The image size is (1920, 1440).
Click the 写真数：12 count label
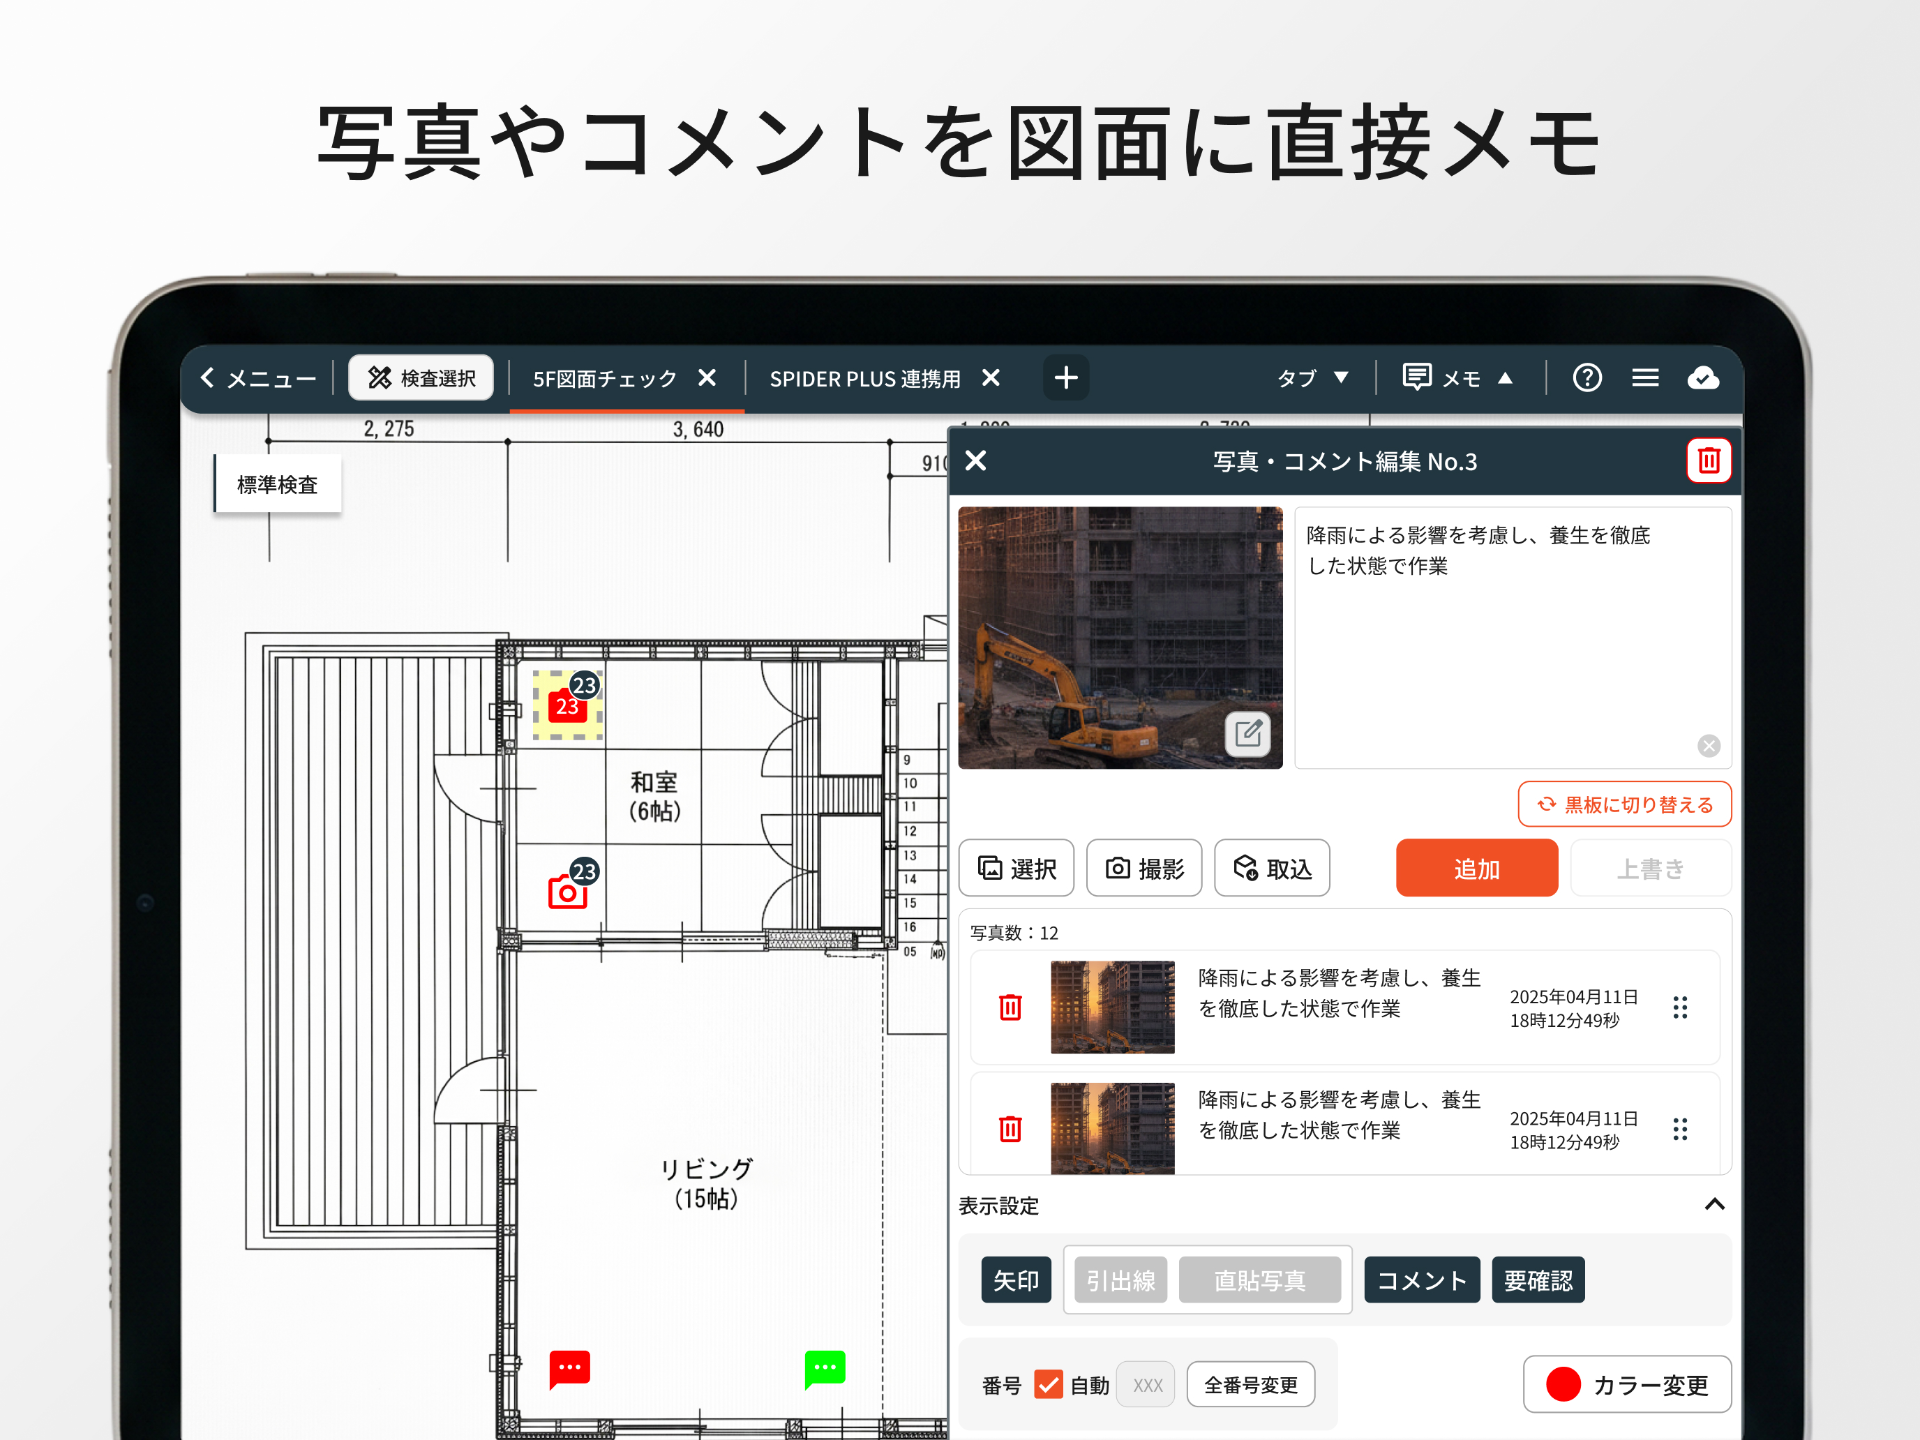(x=1014, y=932)
